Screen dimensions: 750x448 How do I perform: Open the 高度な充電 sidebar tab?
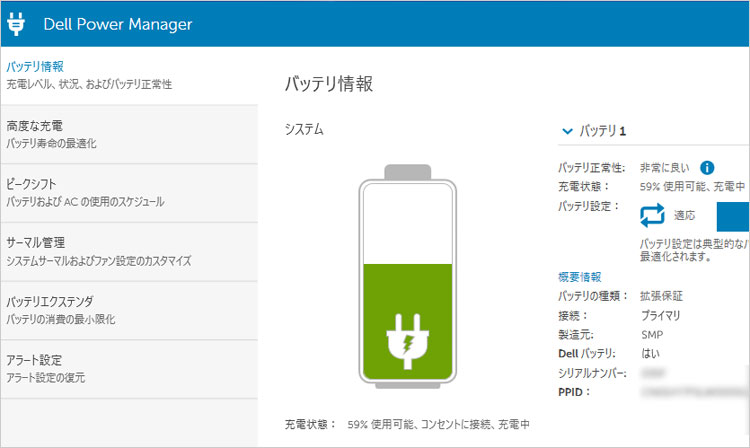[x=129, y=134]
